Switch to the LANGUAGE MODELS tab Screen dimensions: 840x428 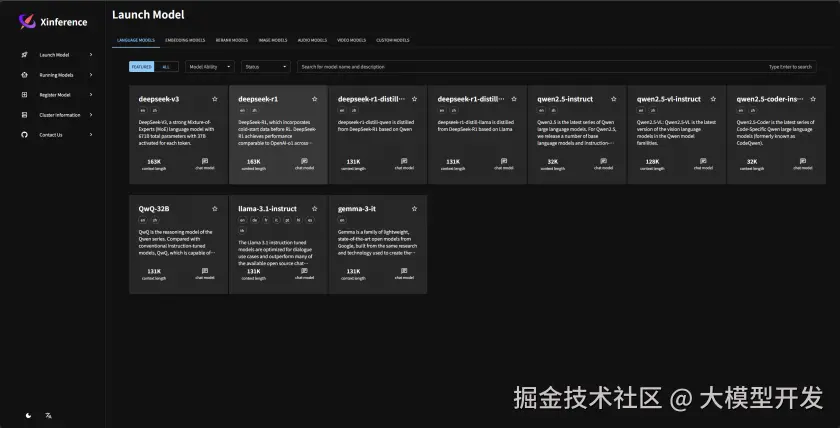point(136,40)
